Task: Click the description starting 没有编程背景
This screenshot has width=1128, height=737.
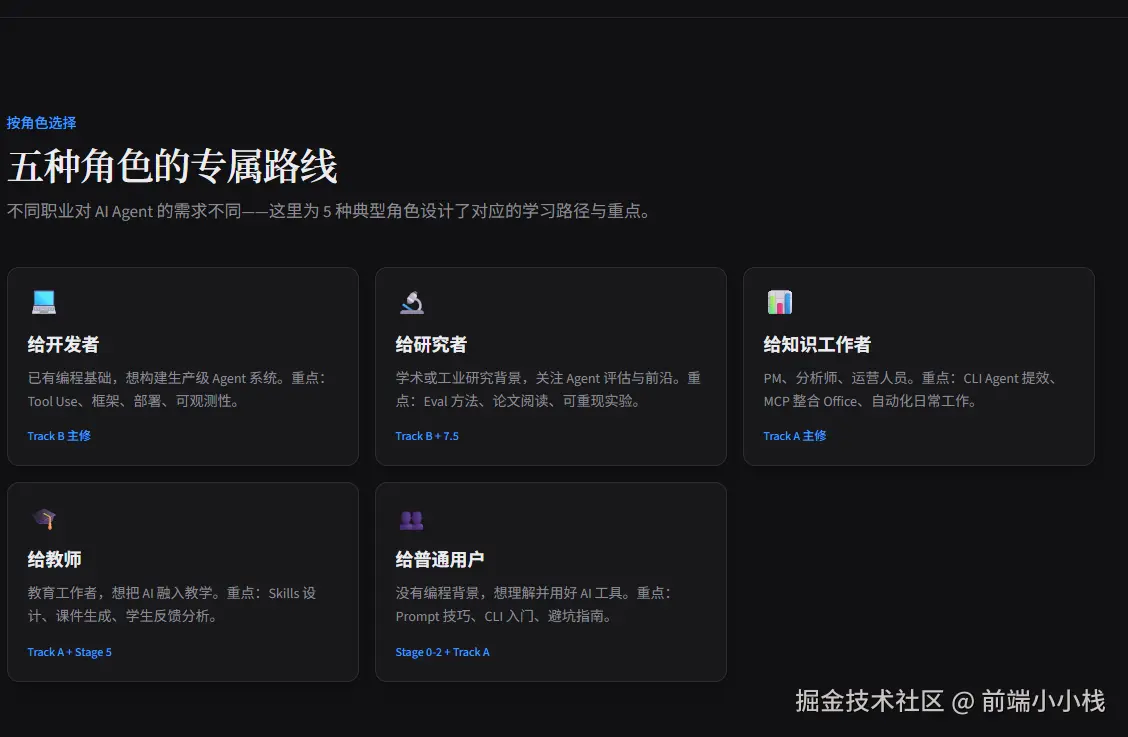Action: click(533, 605)
